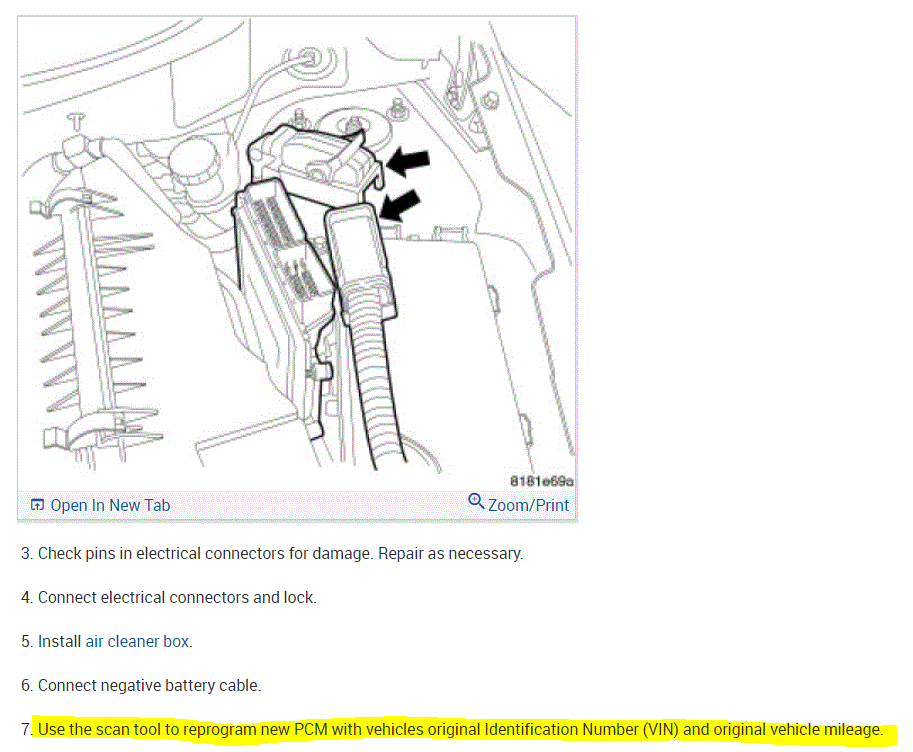Image resolution: width=913 pixels, height=752 pixels.
Task: Click the coil spring in the diagram
Action: (x=93, y=326)
